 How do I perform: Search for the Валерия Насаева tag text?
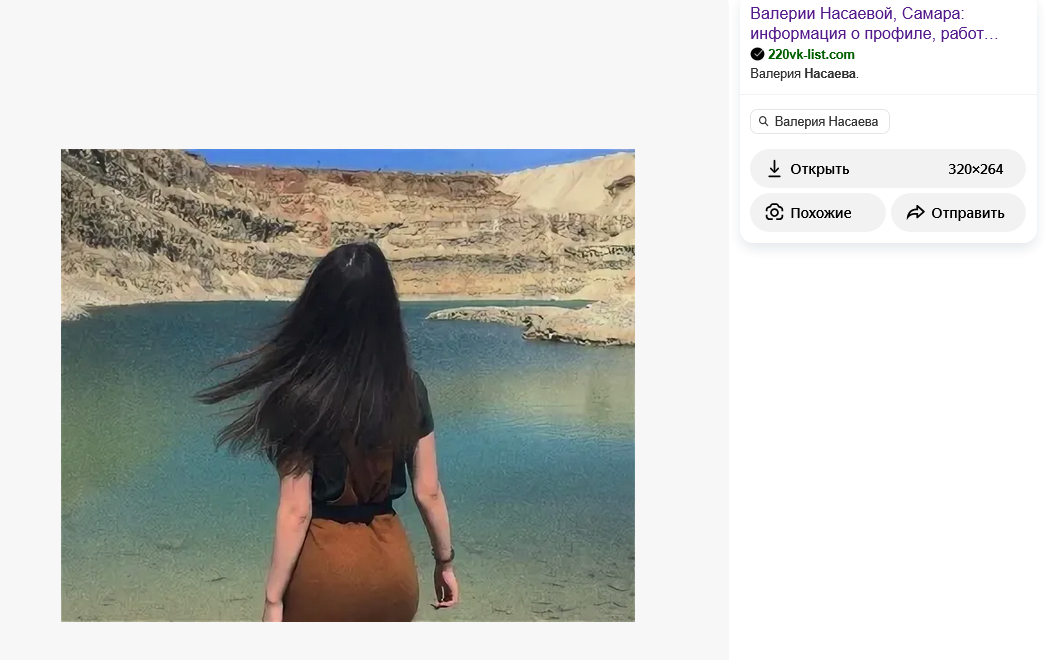click(826, 121)
